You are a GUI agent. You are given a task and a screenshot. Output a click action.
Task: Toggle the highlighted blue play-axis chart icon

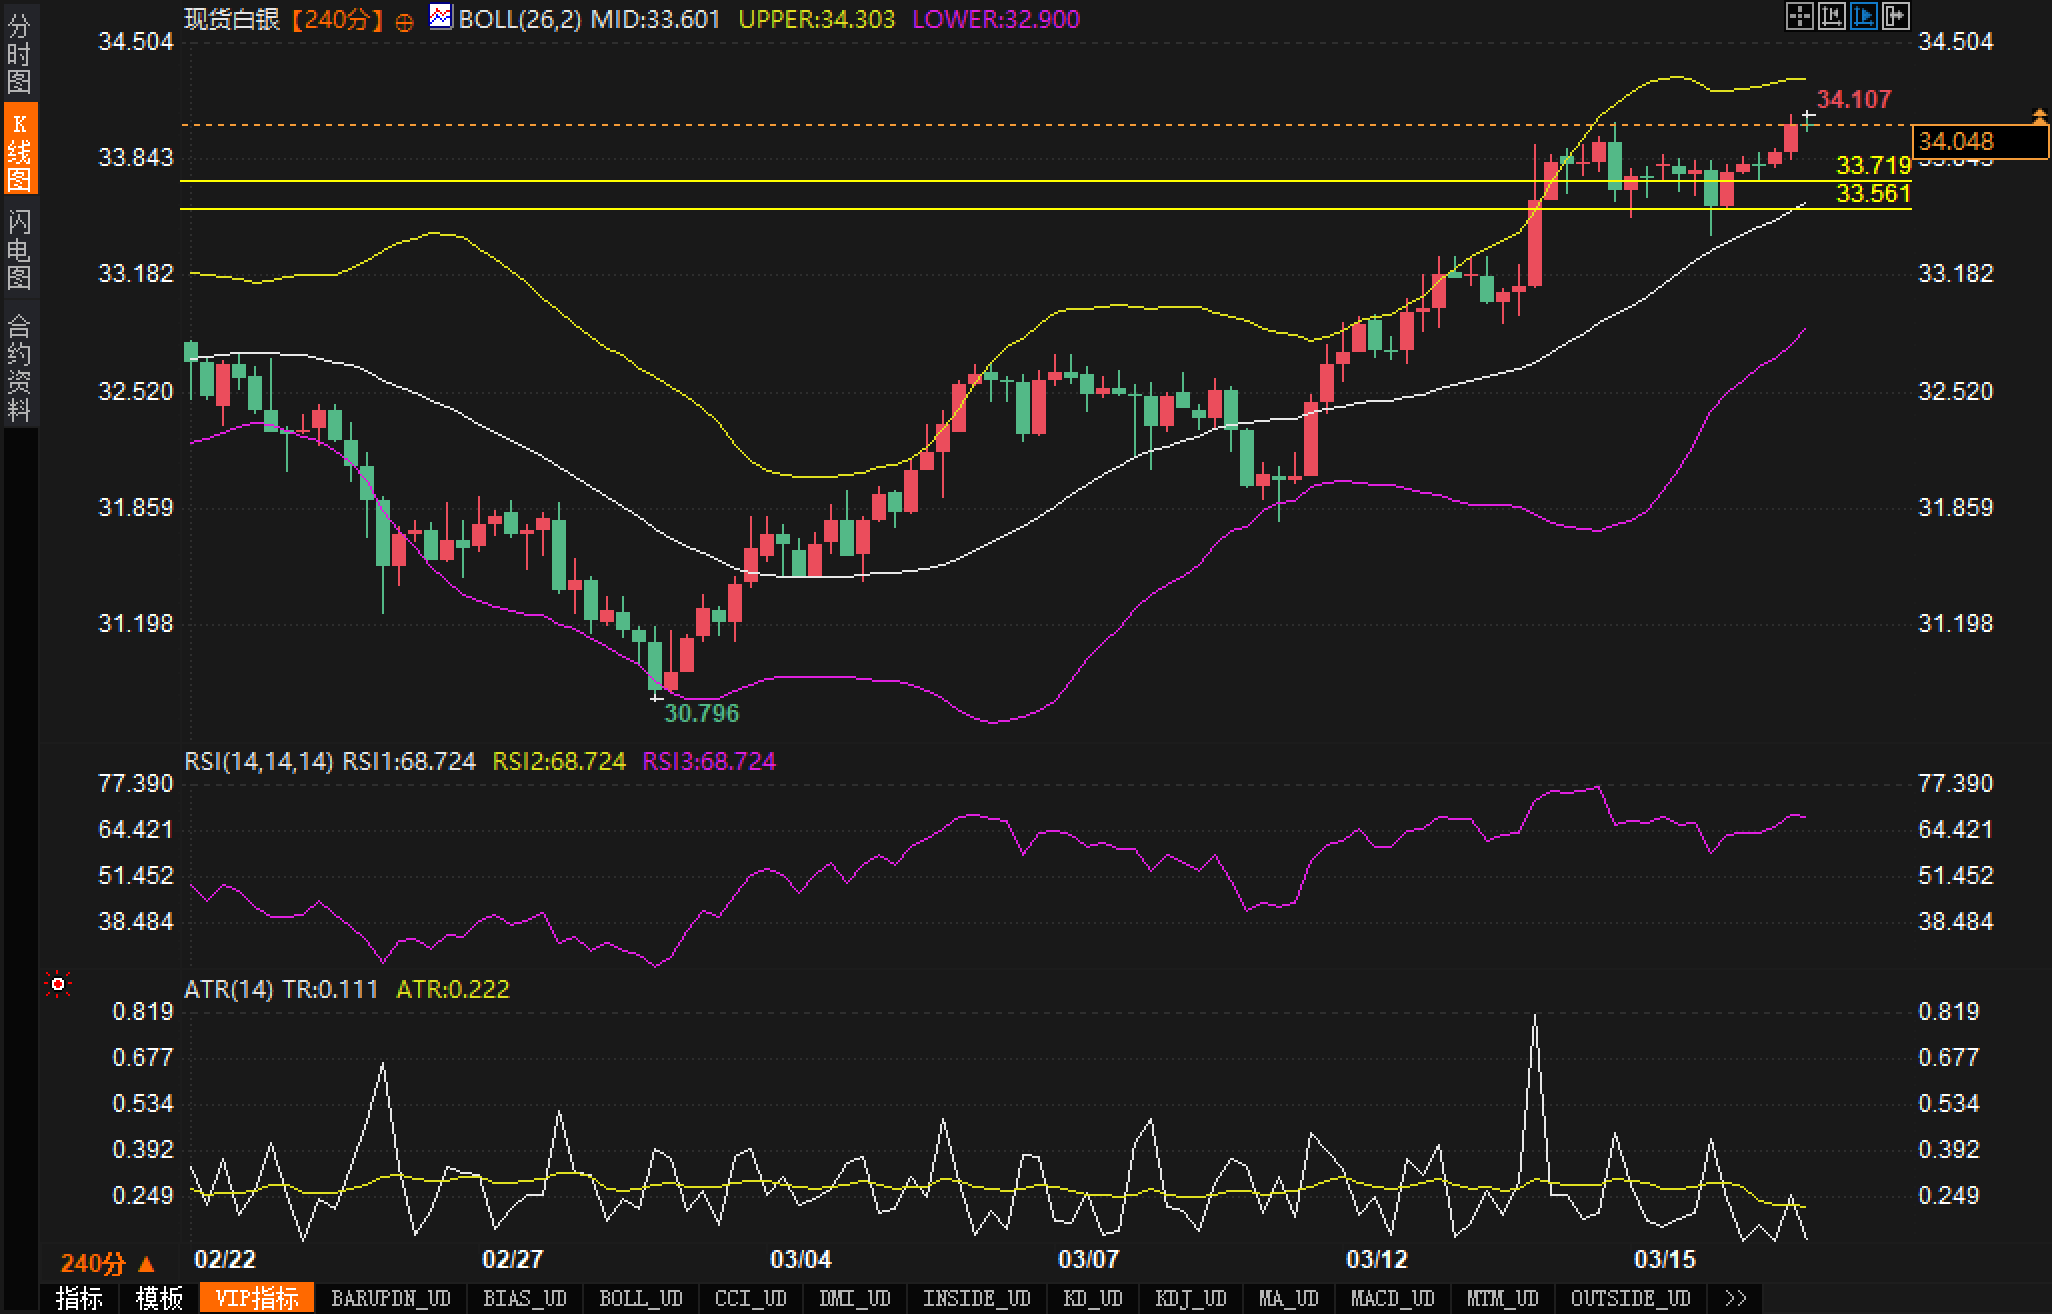click(1863, 16)
